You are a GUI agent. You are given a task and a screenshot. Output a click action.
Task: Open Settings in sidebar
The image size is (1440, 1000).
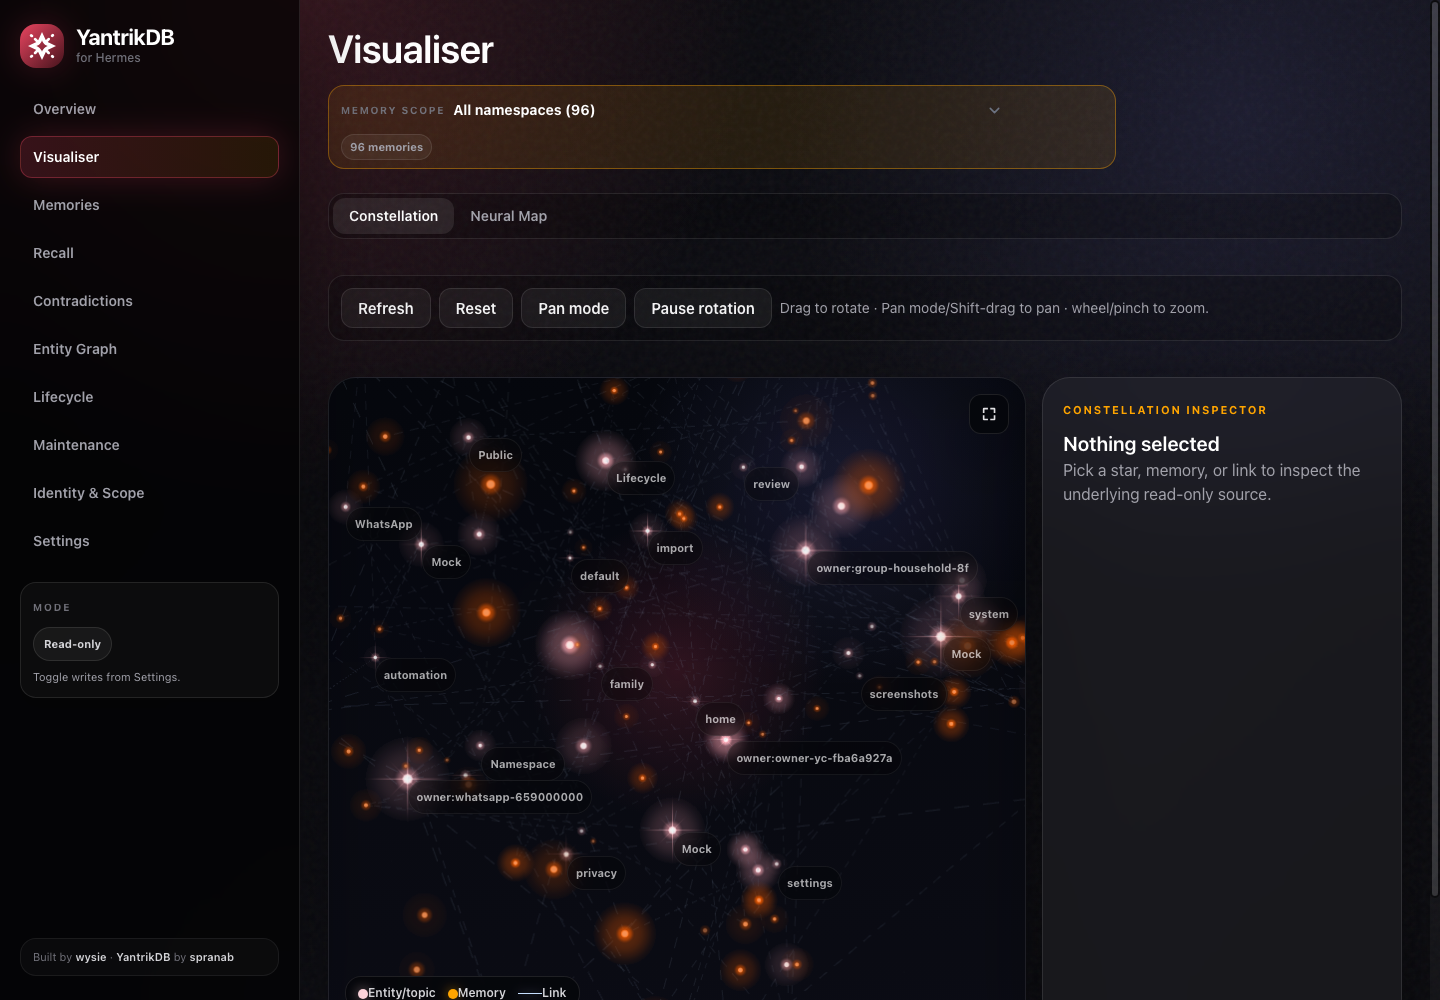click(149, 541)
